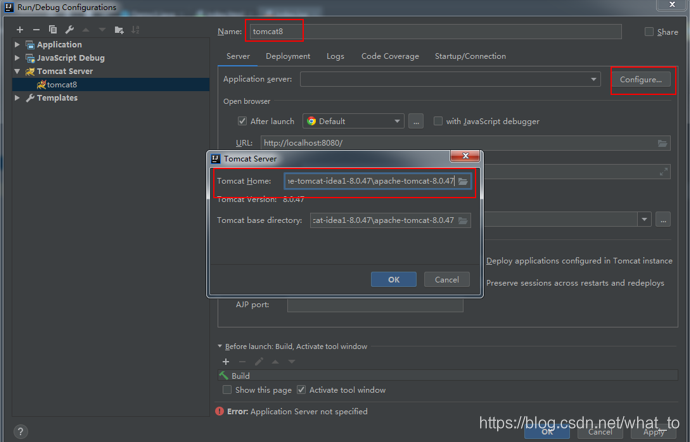Remove configuration with minus icon
The height and width of the screenshot is (442, 690).
point(36,29)
